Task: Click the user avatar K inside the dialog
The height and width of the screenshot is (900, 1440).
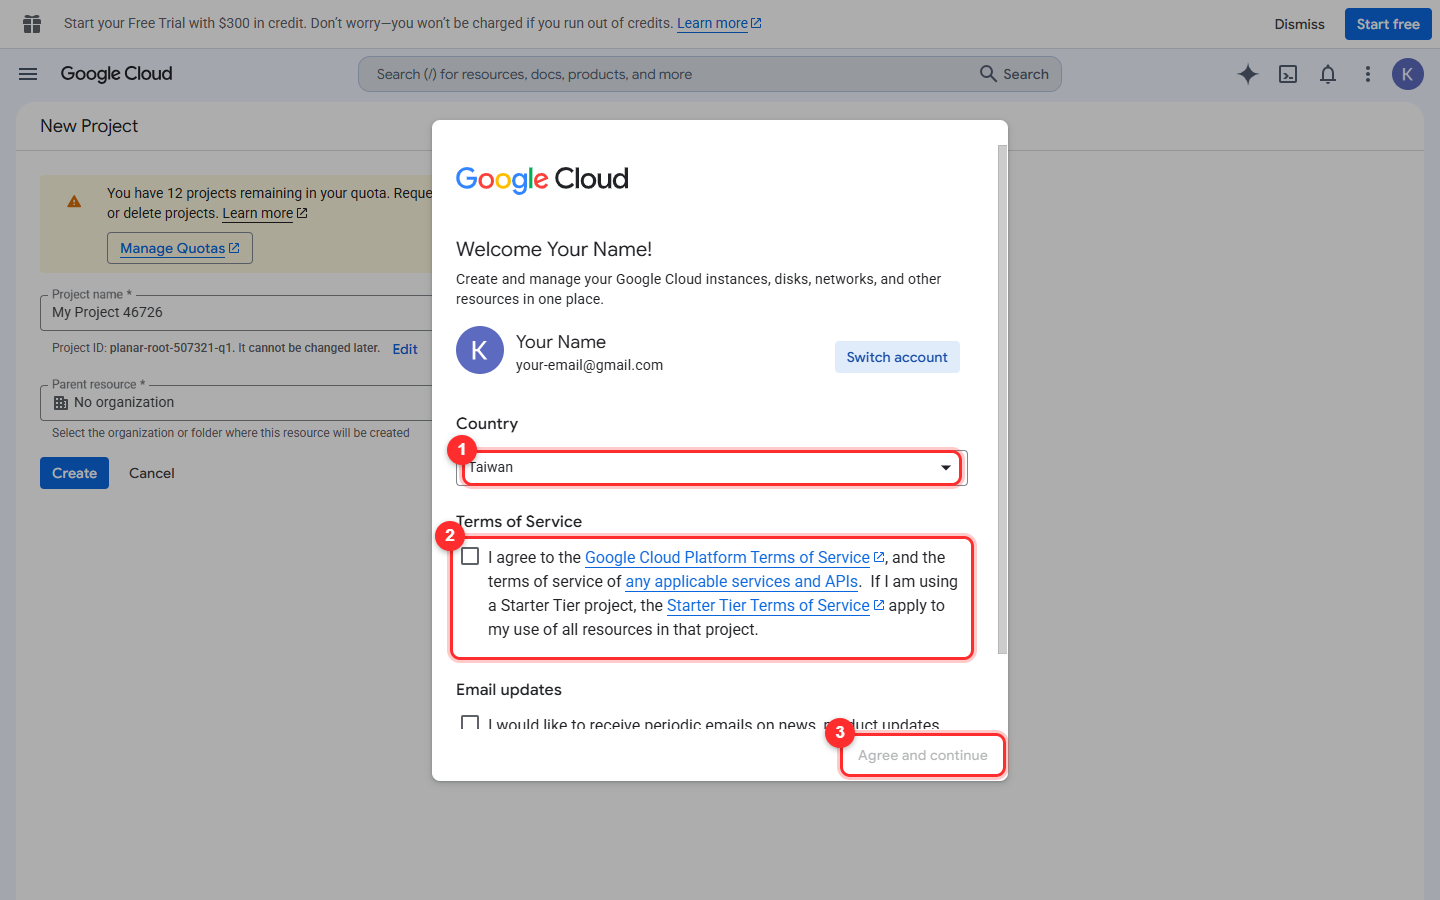Action: 480,350
